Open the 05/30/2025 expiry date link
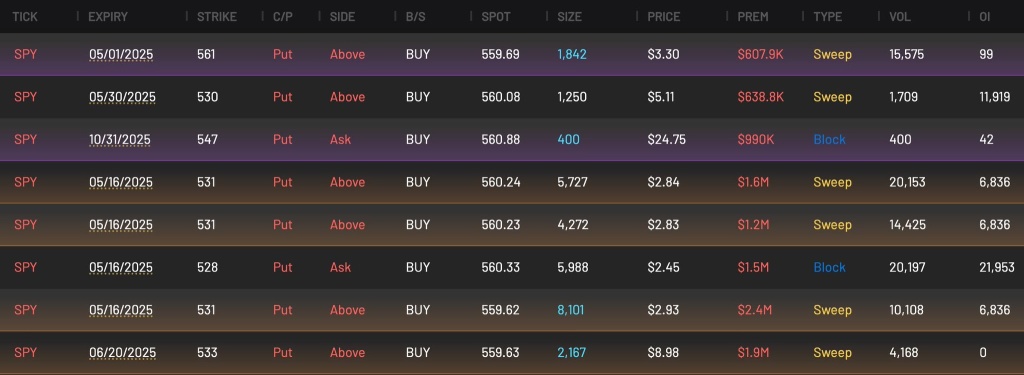 coord(122,97)
